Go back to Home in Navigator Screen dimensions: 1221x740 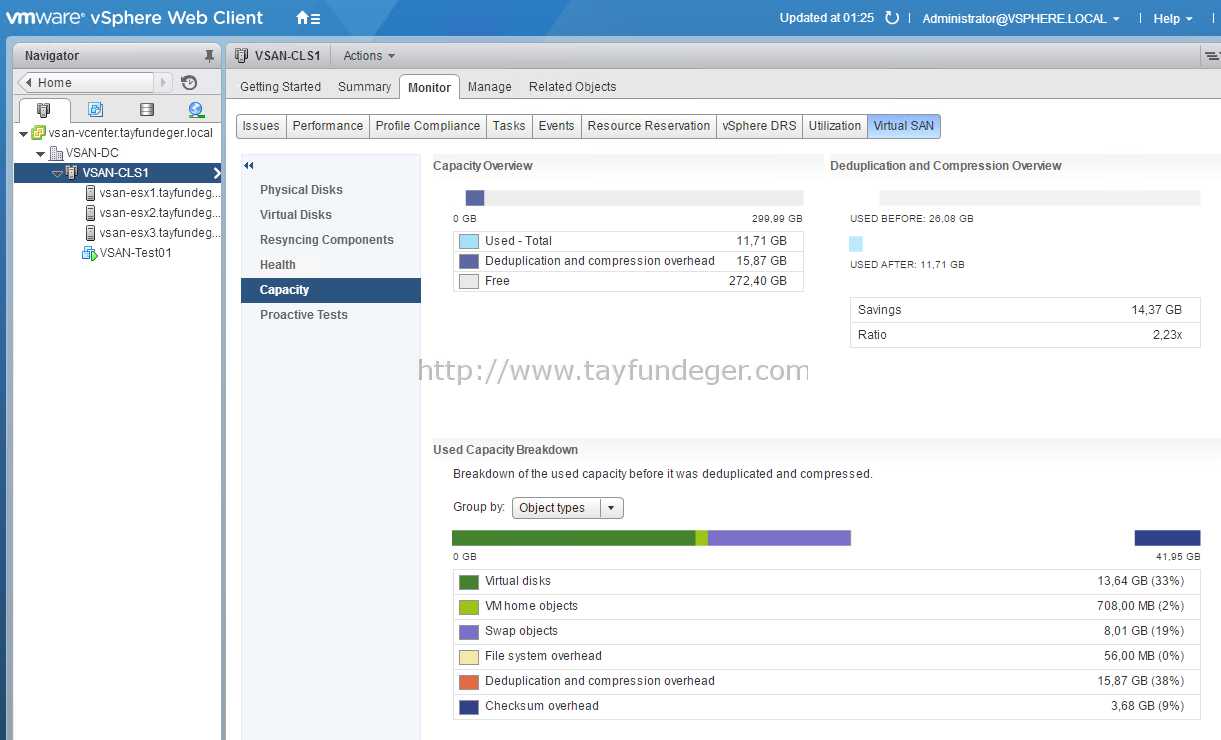pyautogui.click(x=87, y=83)
